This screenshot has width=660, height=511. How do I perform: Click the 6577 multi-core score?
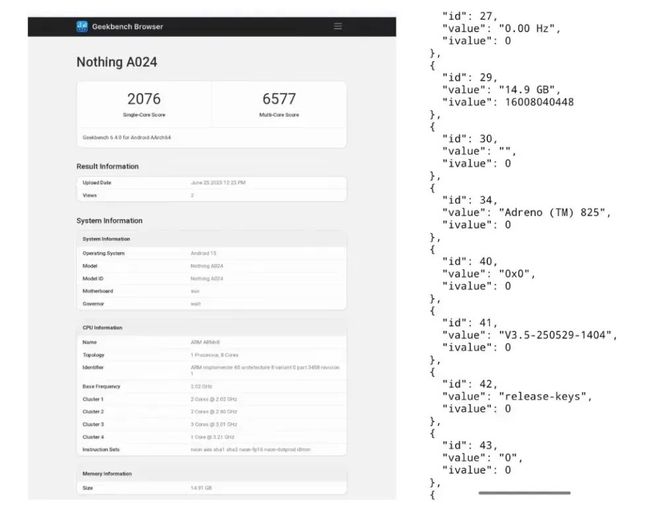click(x=279, y=99)
